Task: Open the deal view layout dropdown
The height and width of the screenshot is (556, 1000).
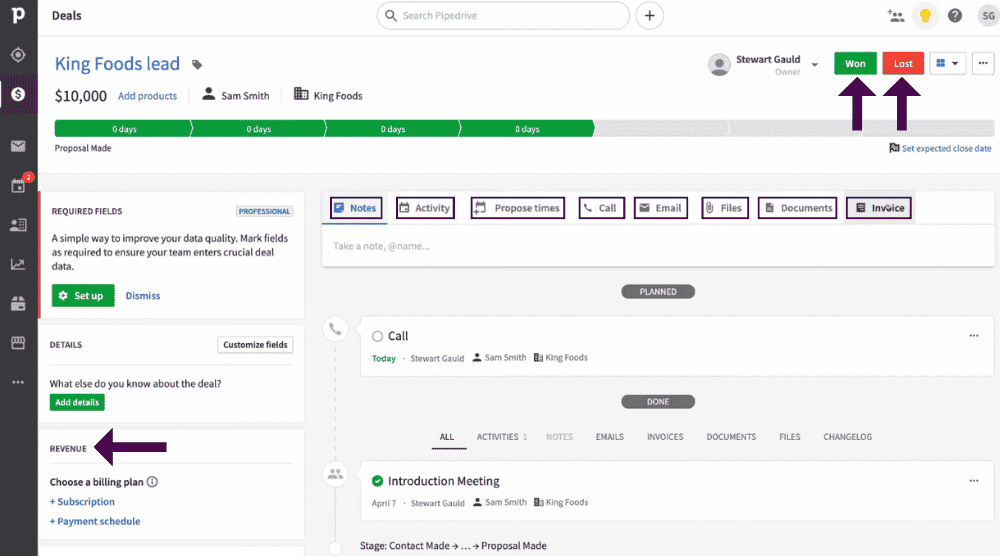Action: click(947, 63)
